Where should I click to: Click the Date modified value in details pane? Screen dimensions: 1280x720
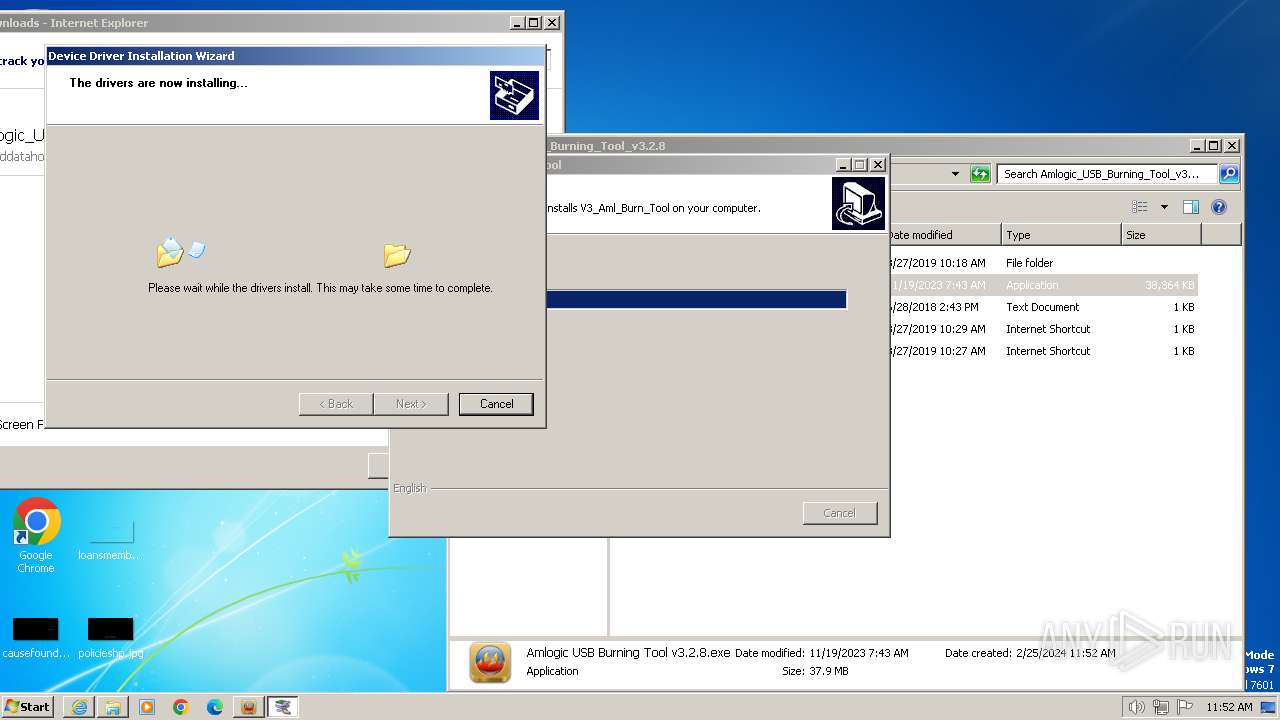pos(859,653)
